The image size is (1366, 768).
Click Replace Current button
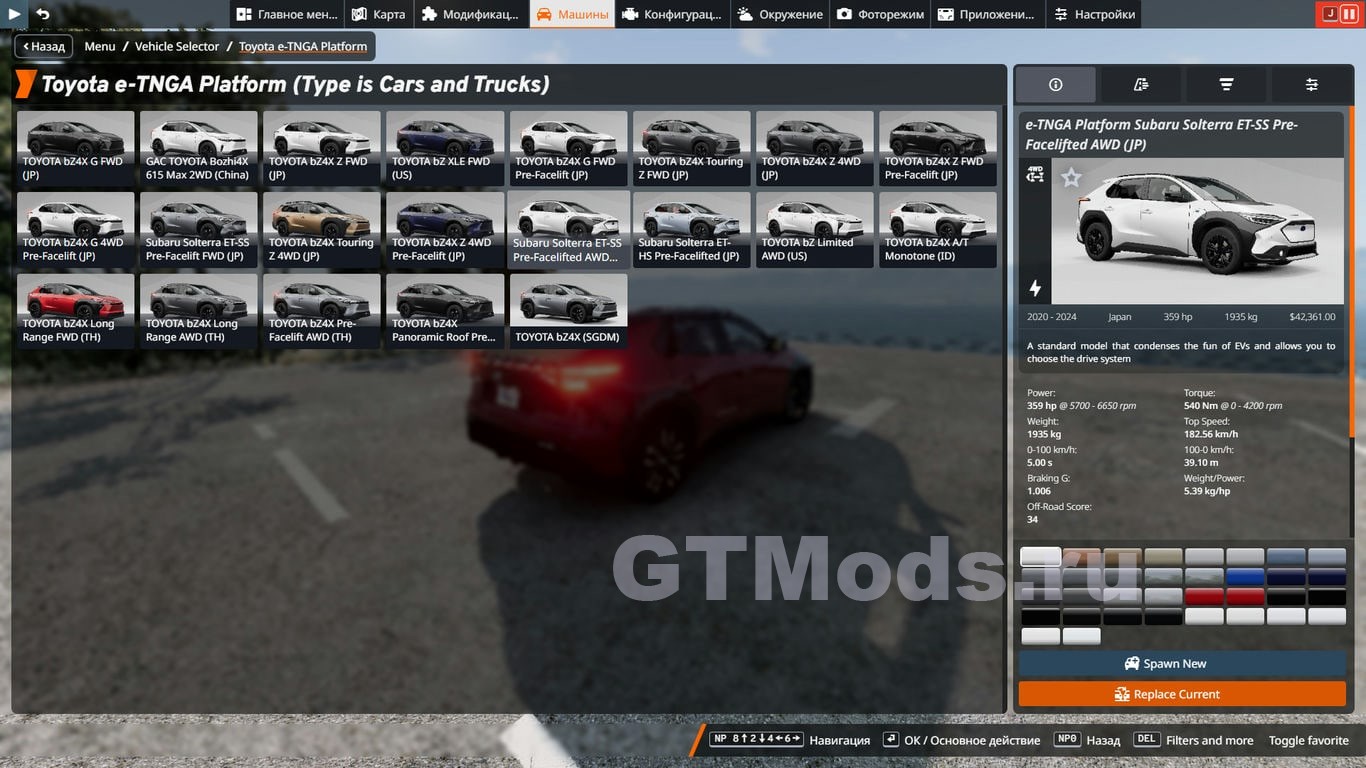pos(1182,694)
